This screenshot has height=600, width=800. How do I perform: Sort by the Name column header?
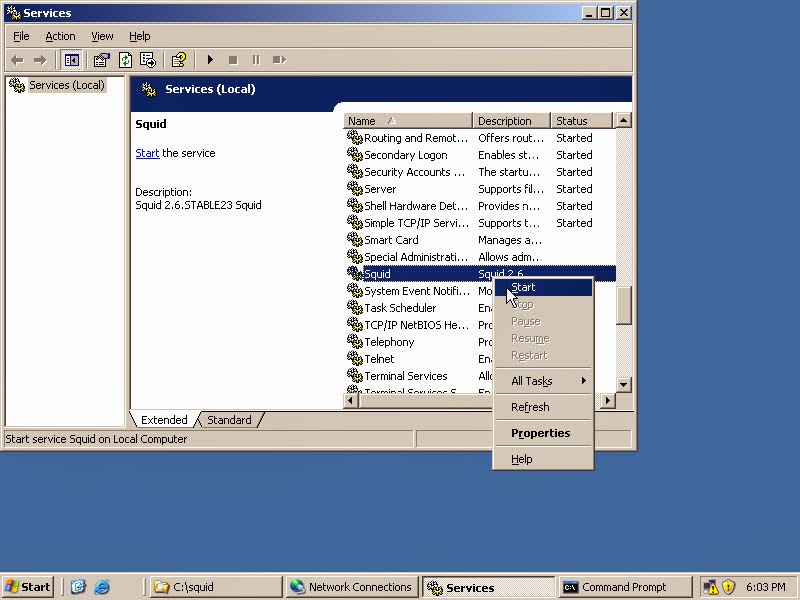408,121
